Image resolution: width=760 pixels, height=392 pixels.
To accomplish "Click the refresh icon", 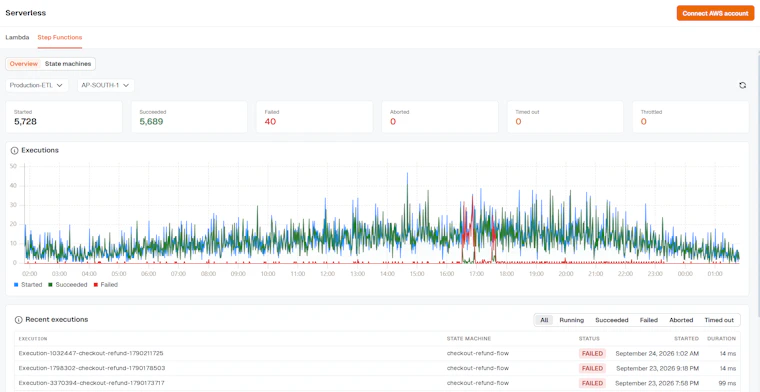I will click(742, 85).
